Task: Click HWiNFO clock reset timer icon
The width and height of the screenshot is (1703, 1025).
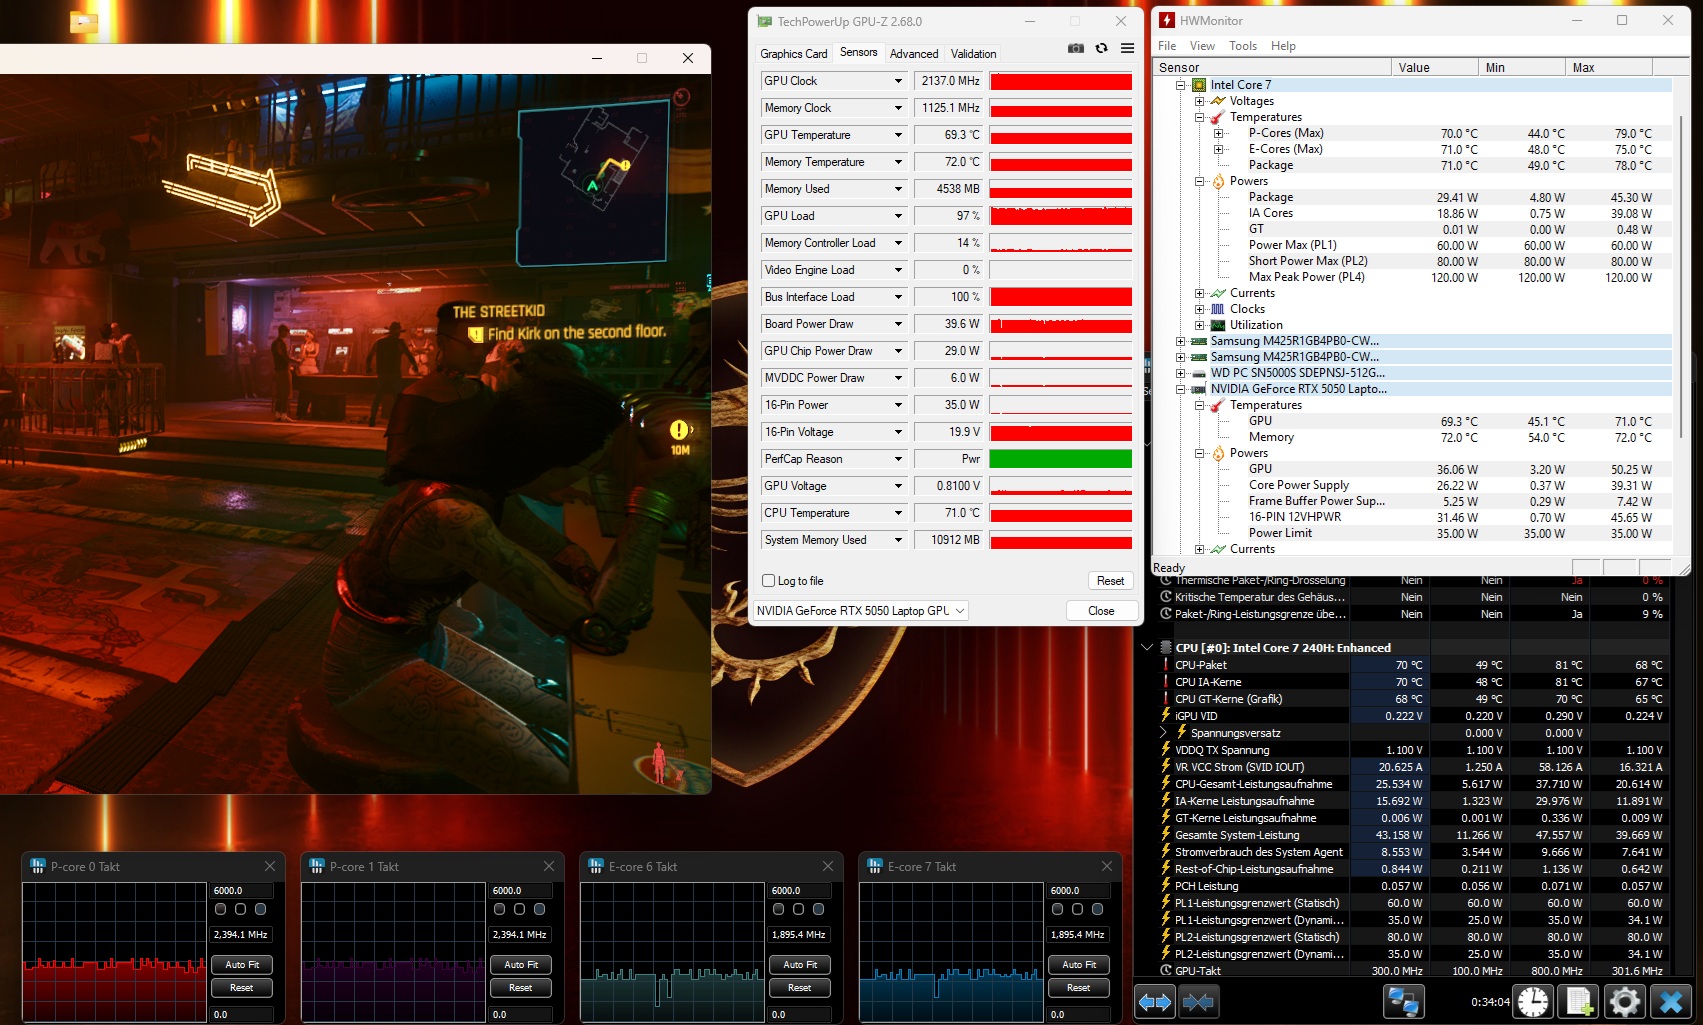Action: click(x=1533, y=1001)
